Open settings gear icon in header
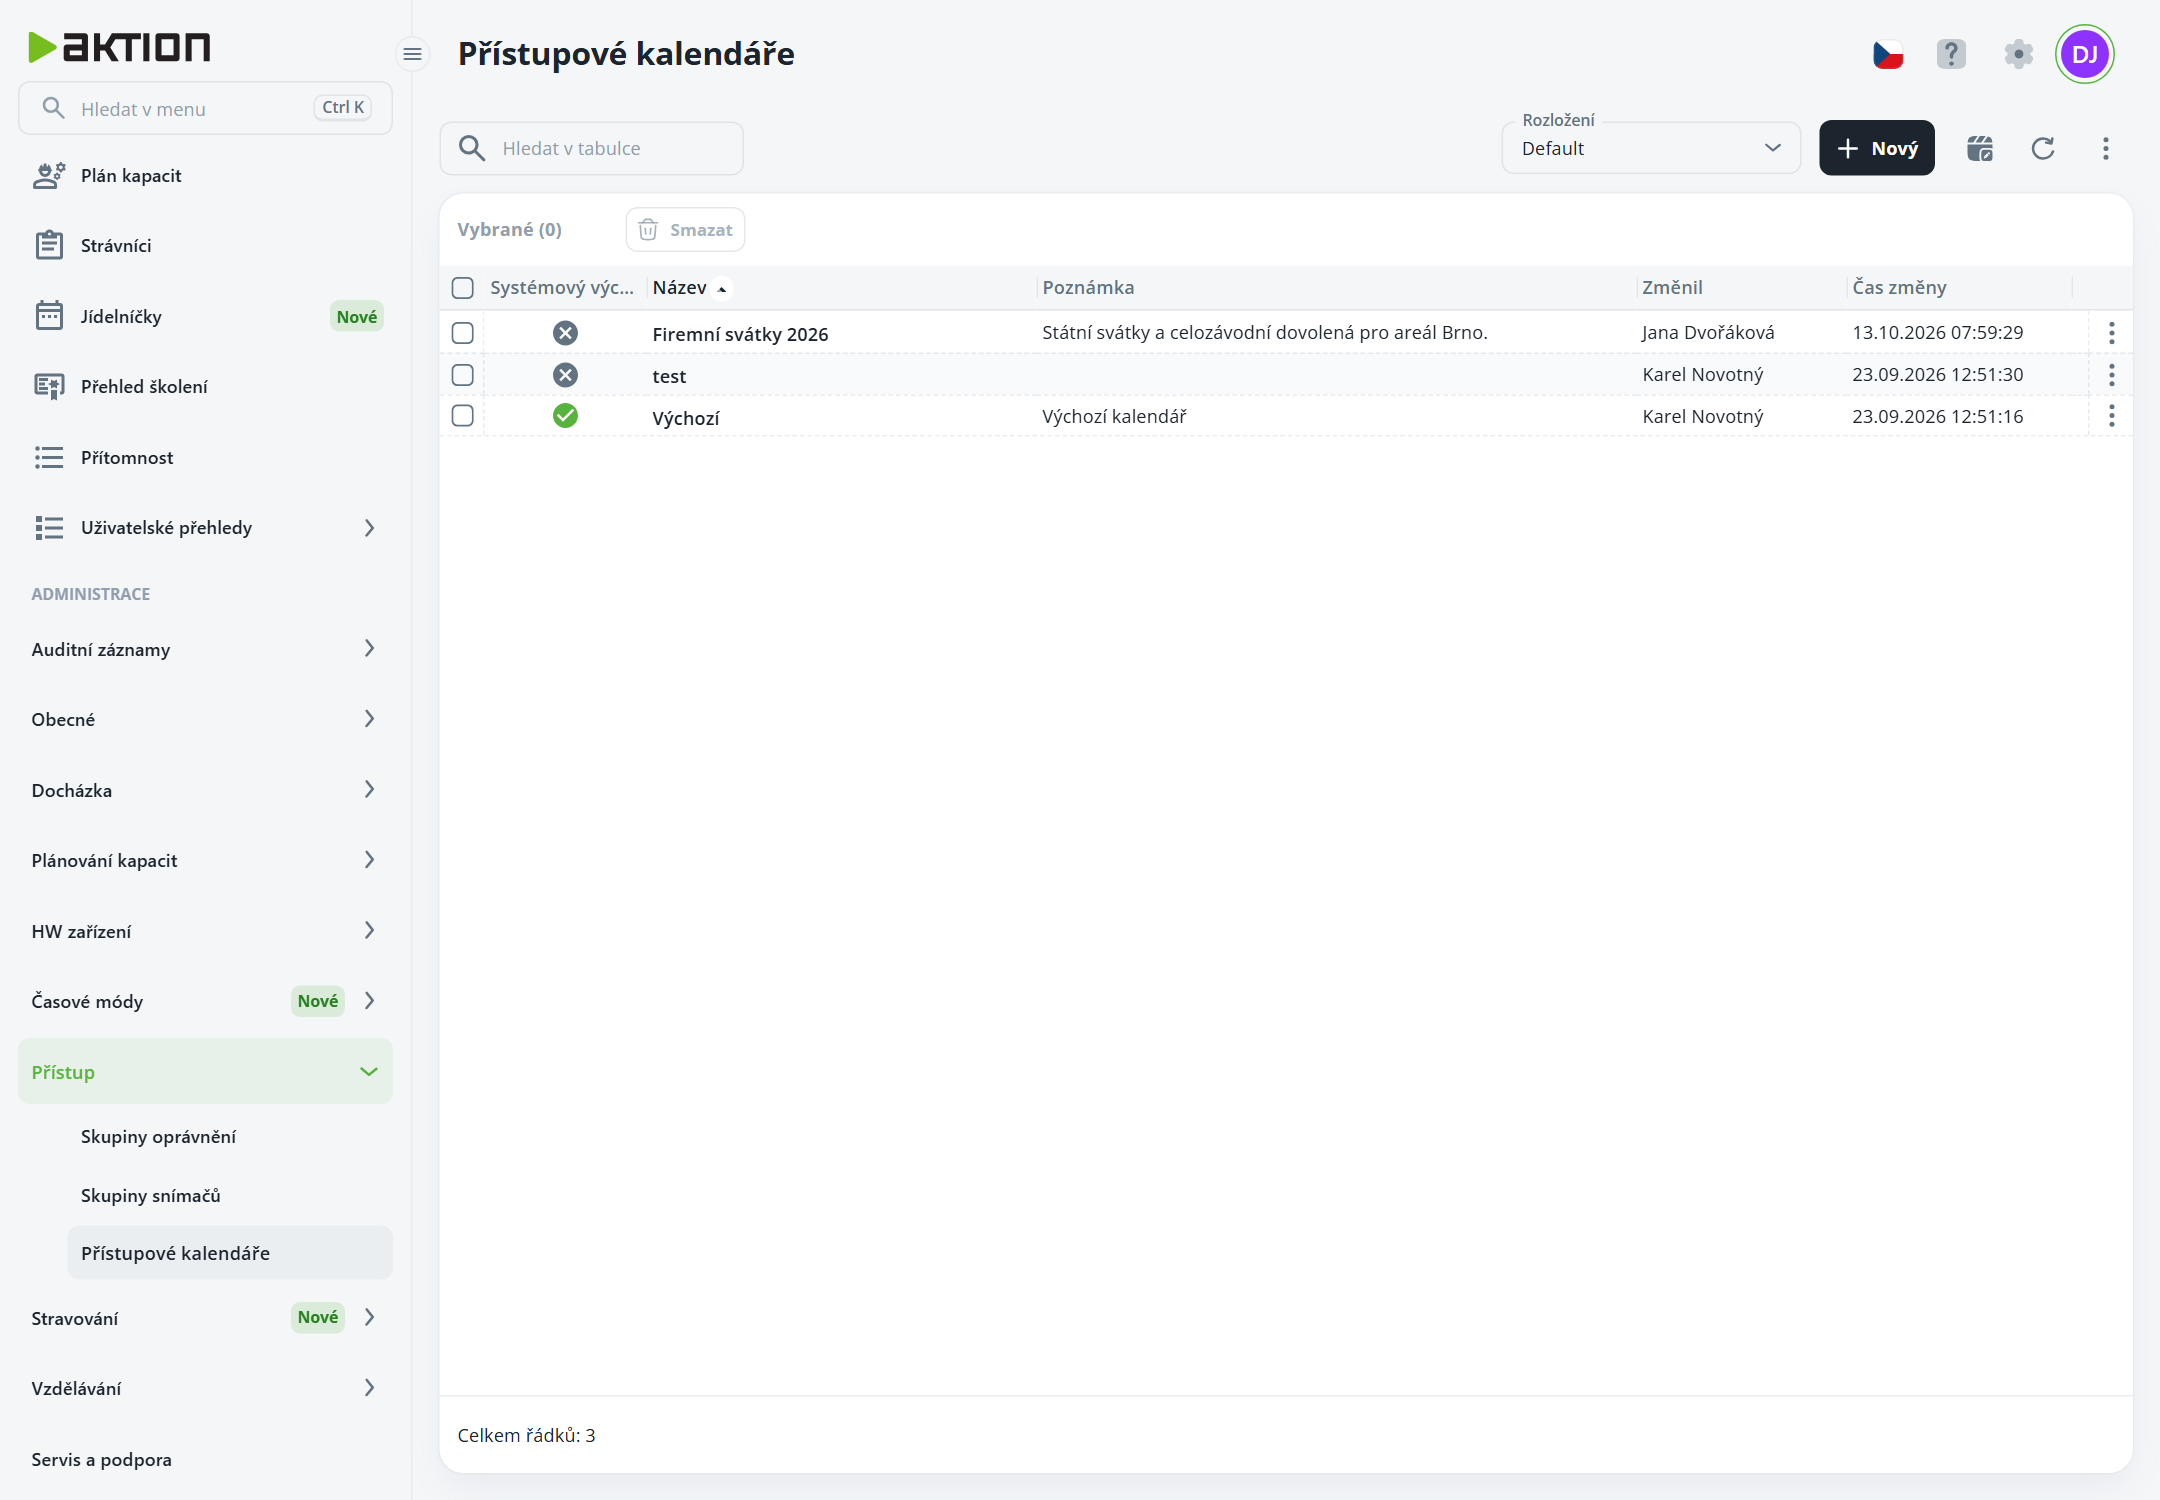2160x1500 pixels. pyautogui.click(x=2018, y=54)
